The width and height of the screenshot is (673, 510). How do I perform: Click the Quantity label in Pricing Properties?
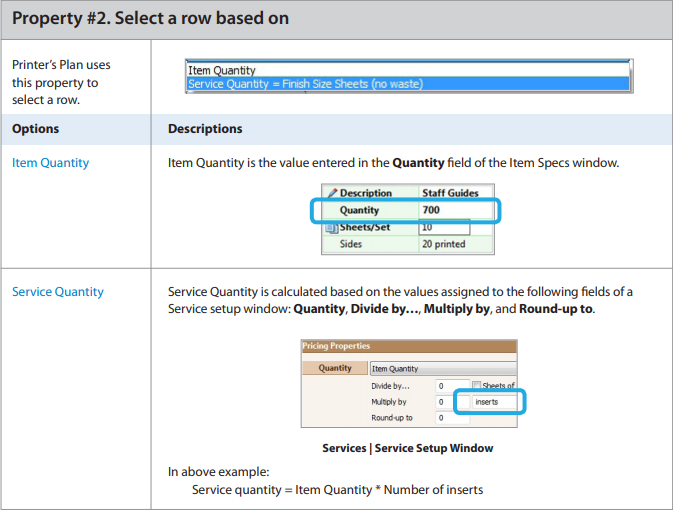click(335, 368)
